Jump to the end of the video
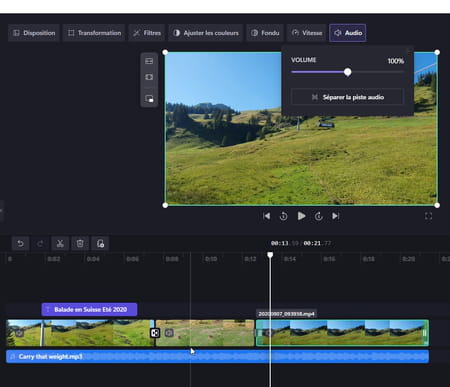Viewport: 450px width, 387px height. [x=336, y=216]
